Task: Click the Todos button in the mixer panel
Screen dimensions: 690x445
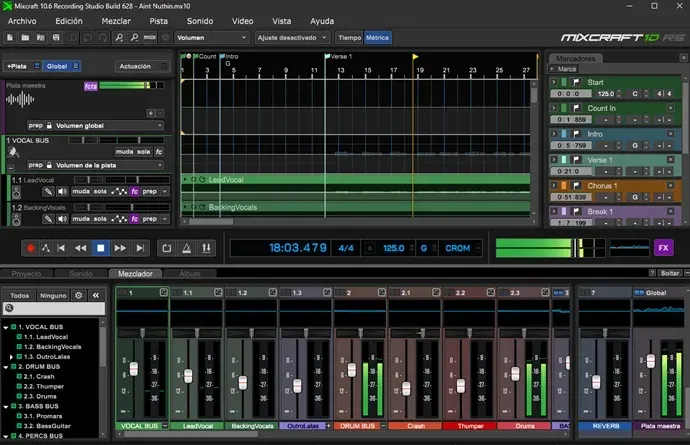Action: click(19, 295)
